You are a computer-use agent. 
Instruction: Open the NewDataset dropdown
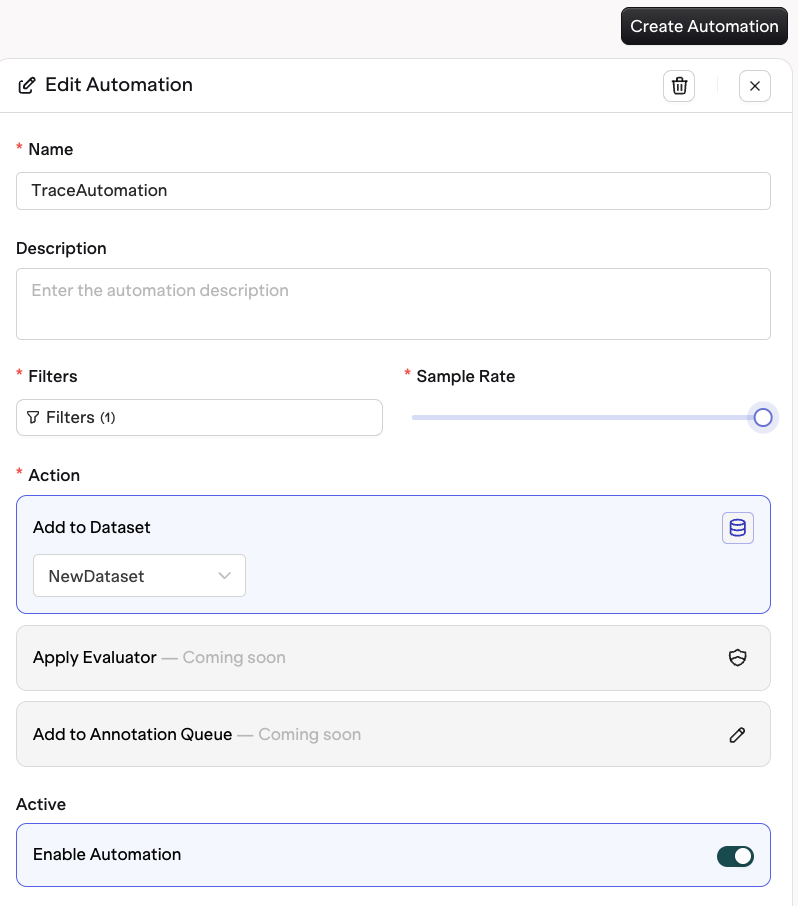click(x=139, y=575)
